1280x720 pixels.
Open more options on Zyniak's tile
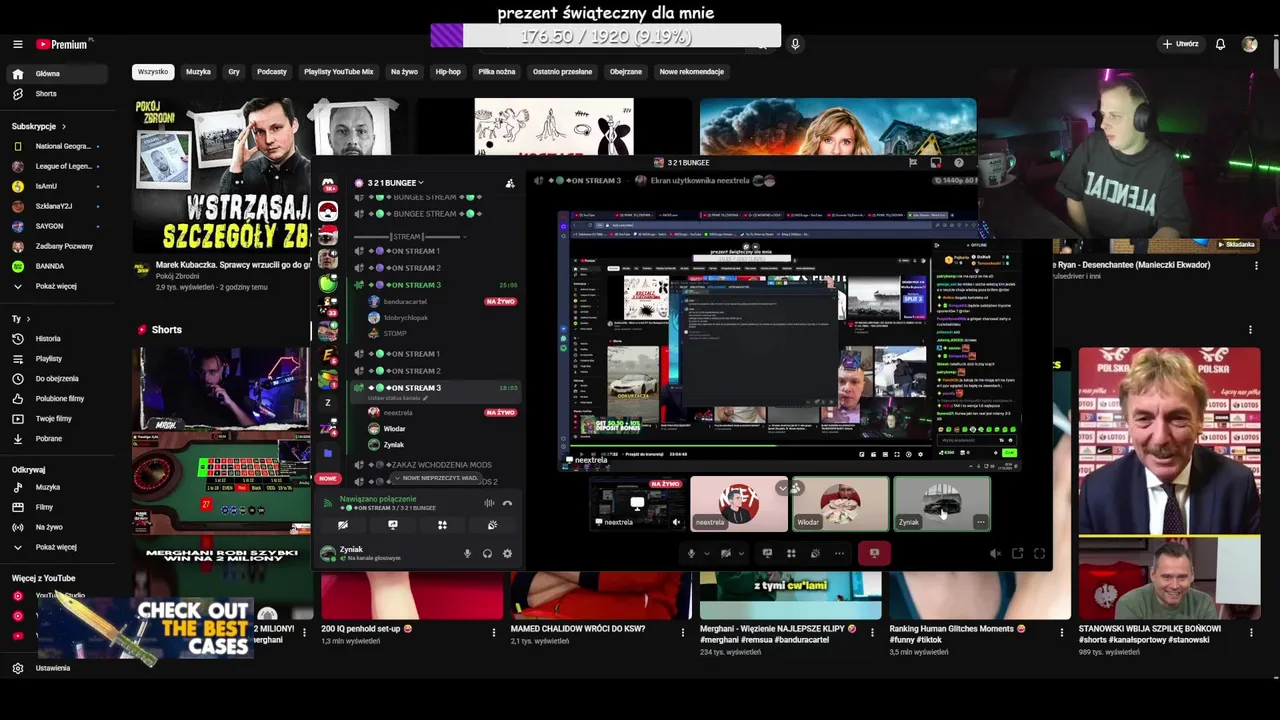click(x=981, y=522)
